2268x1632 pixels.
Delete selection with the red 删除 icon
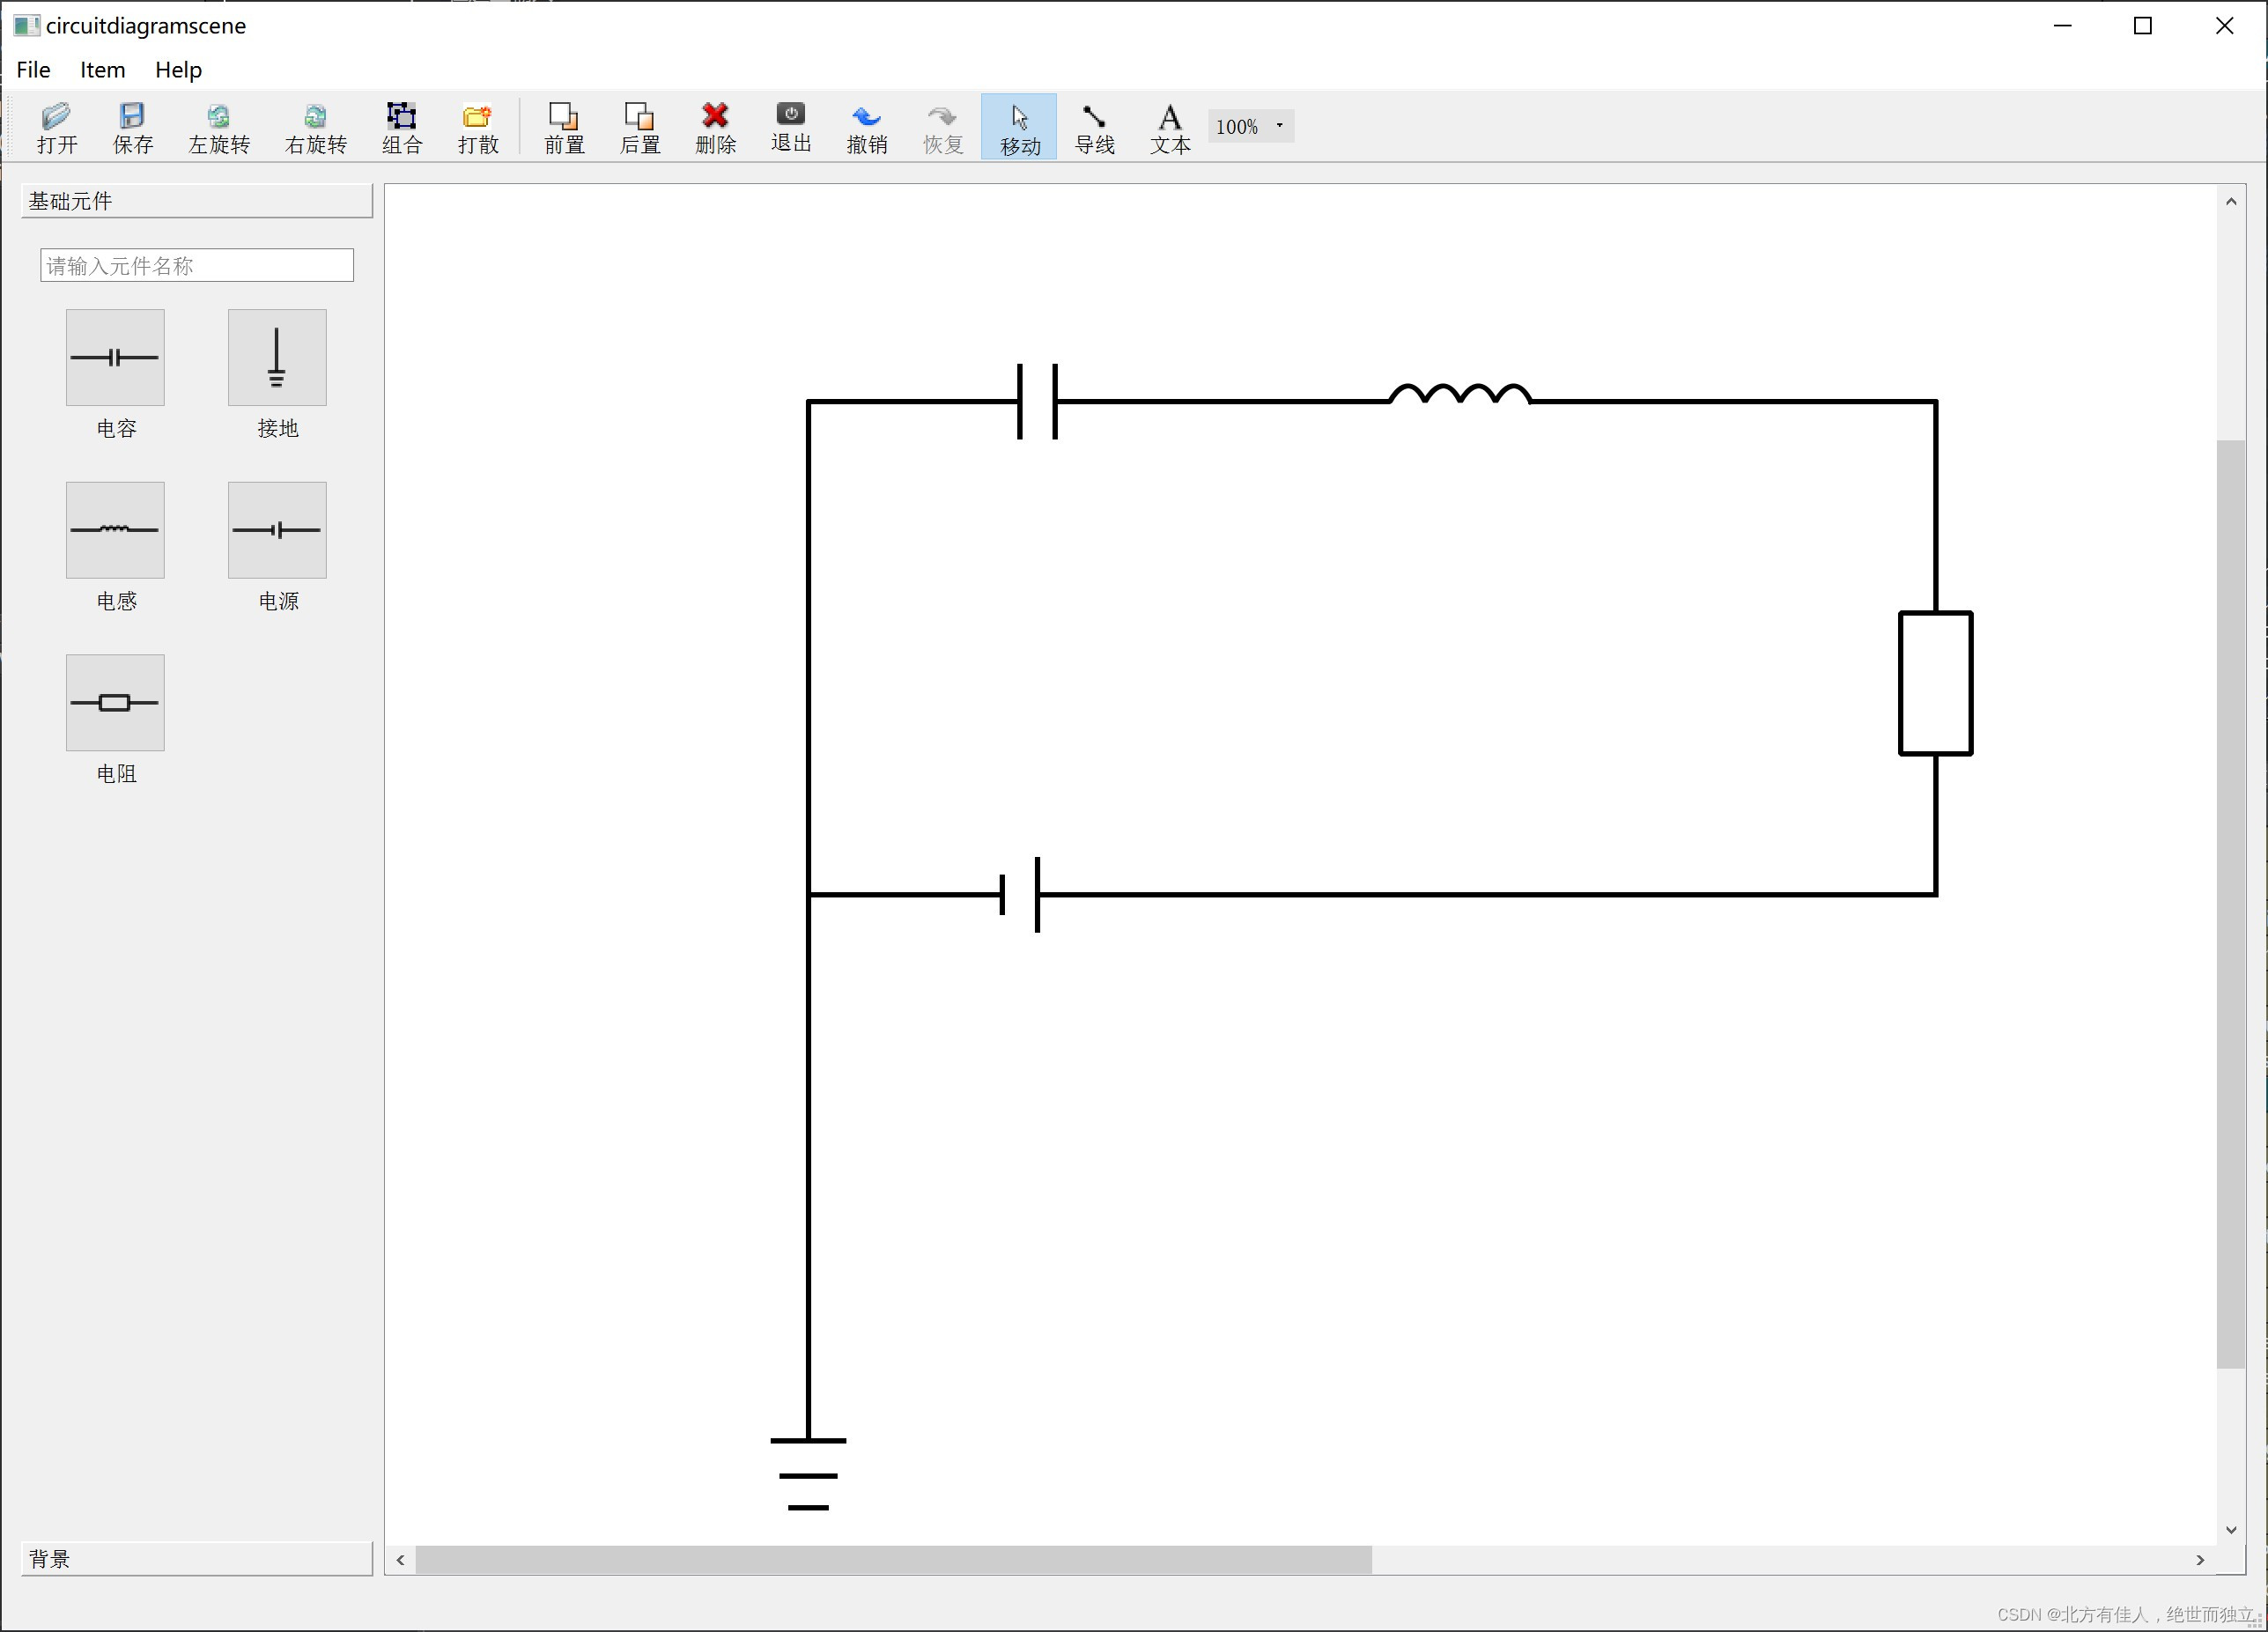click(715, 127)
